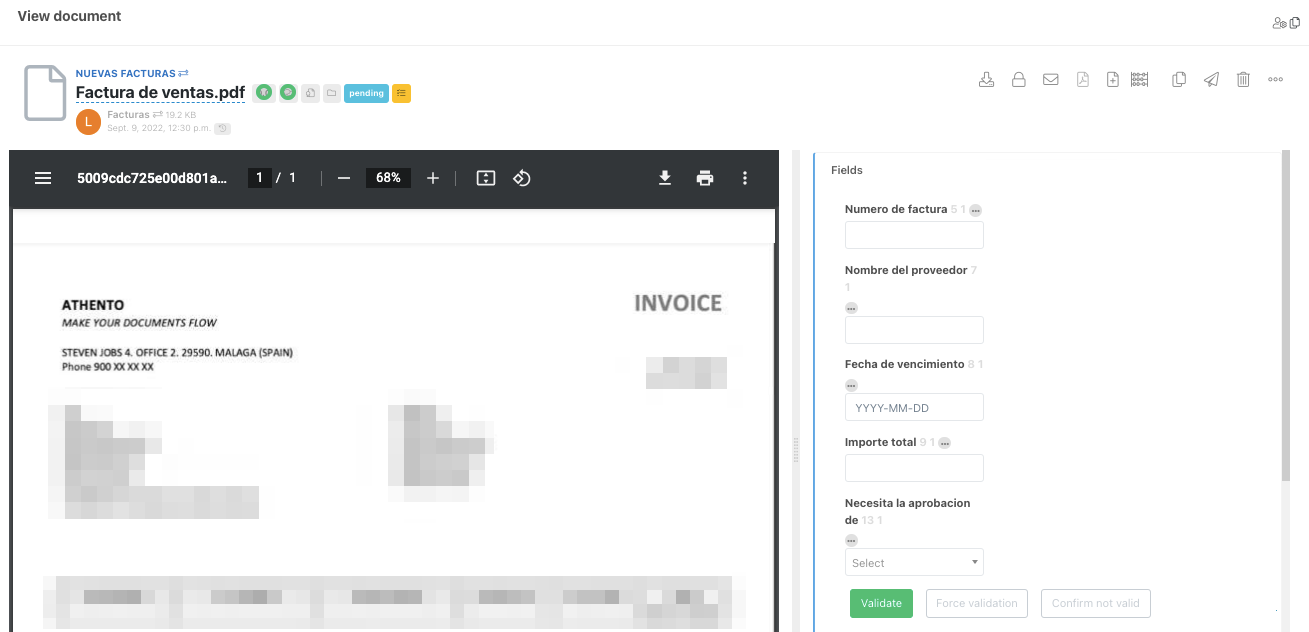Download document using tray arrow icon

(x=986, y=80)
